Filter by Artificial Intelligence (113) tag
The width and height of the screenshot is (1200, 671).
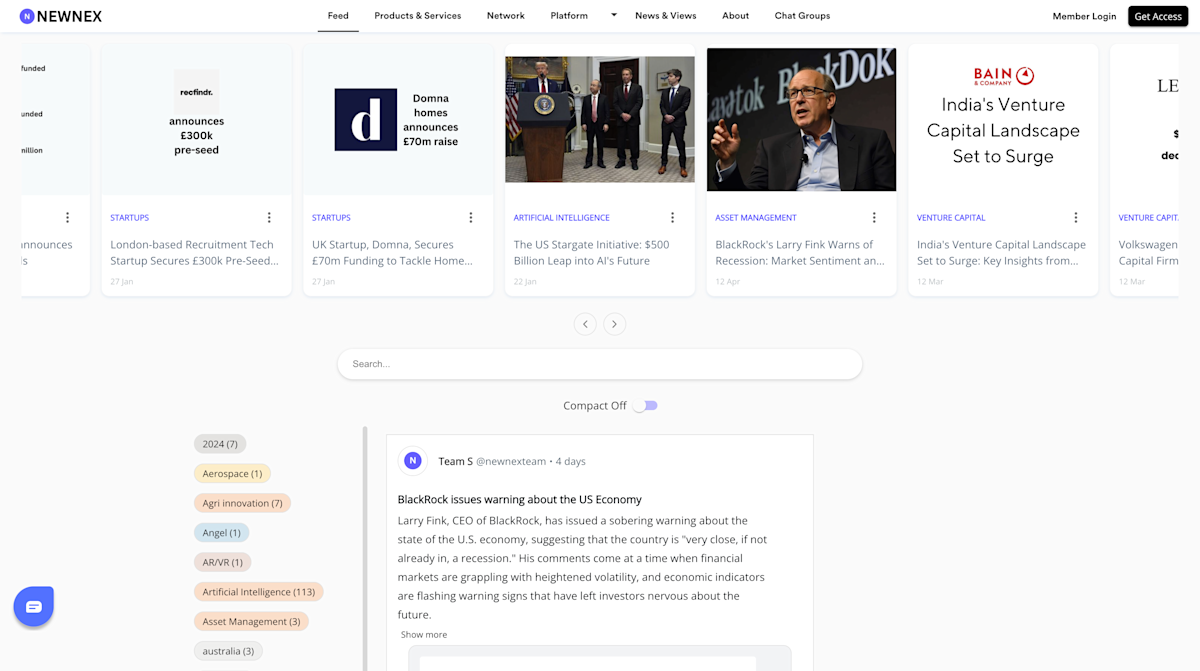click(x=259, y=592)
